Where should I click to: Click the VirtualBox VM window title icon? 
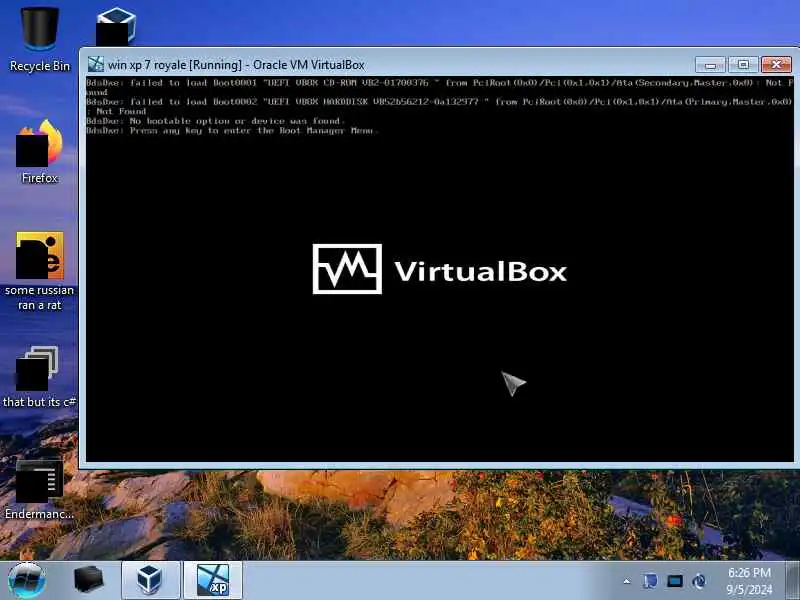point(96,65)
